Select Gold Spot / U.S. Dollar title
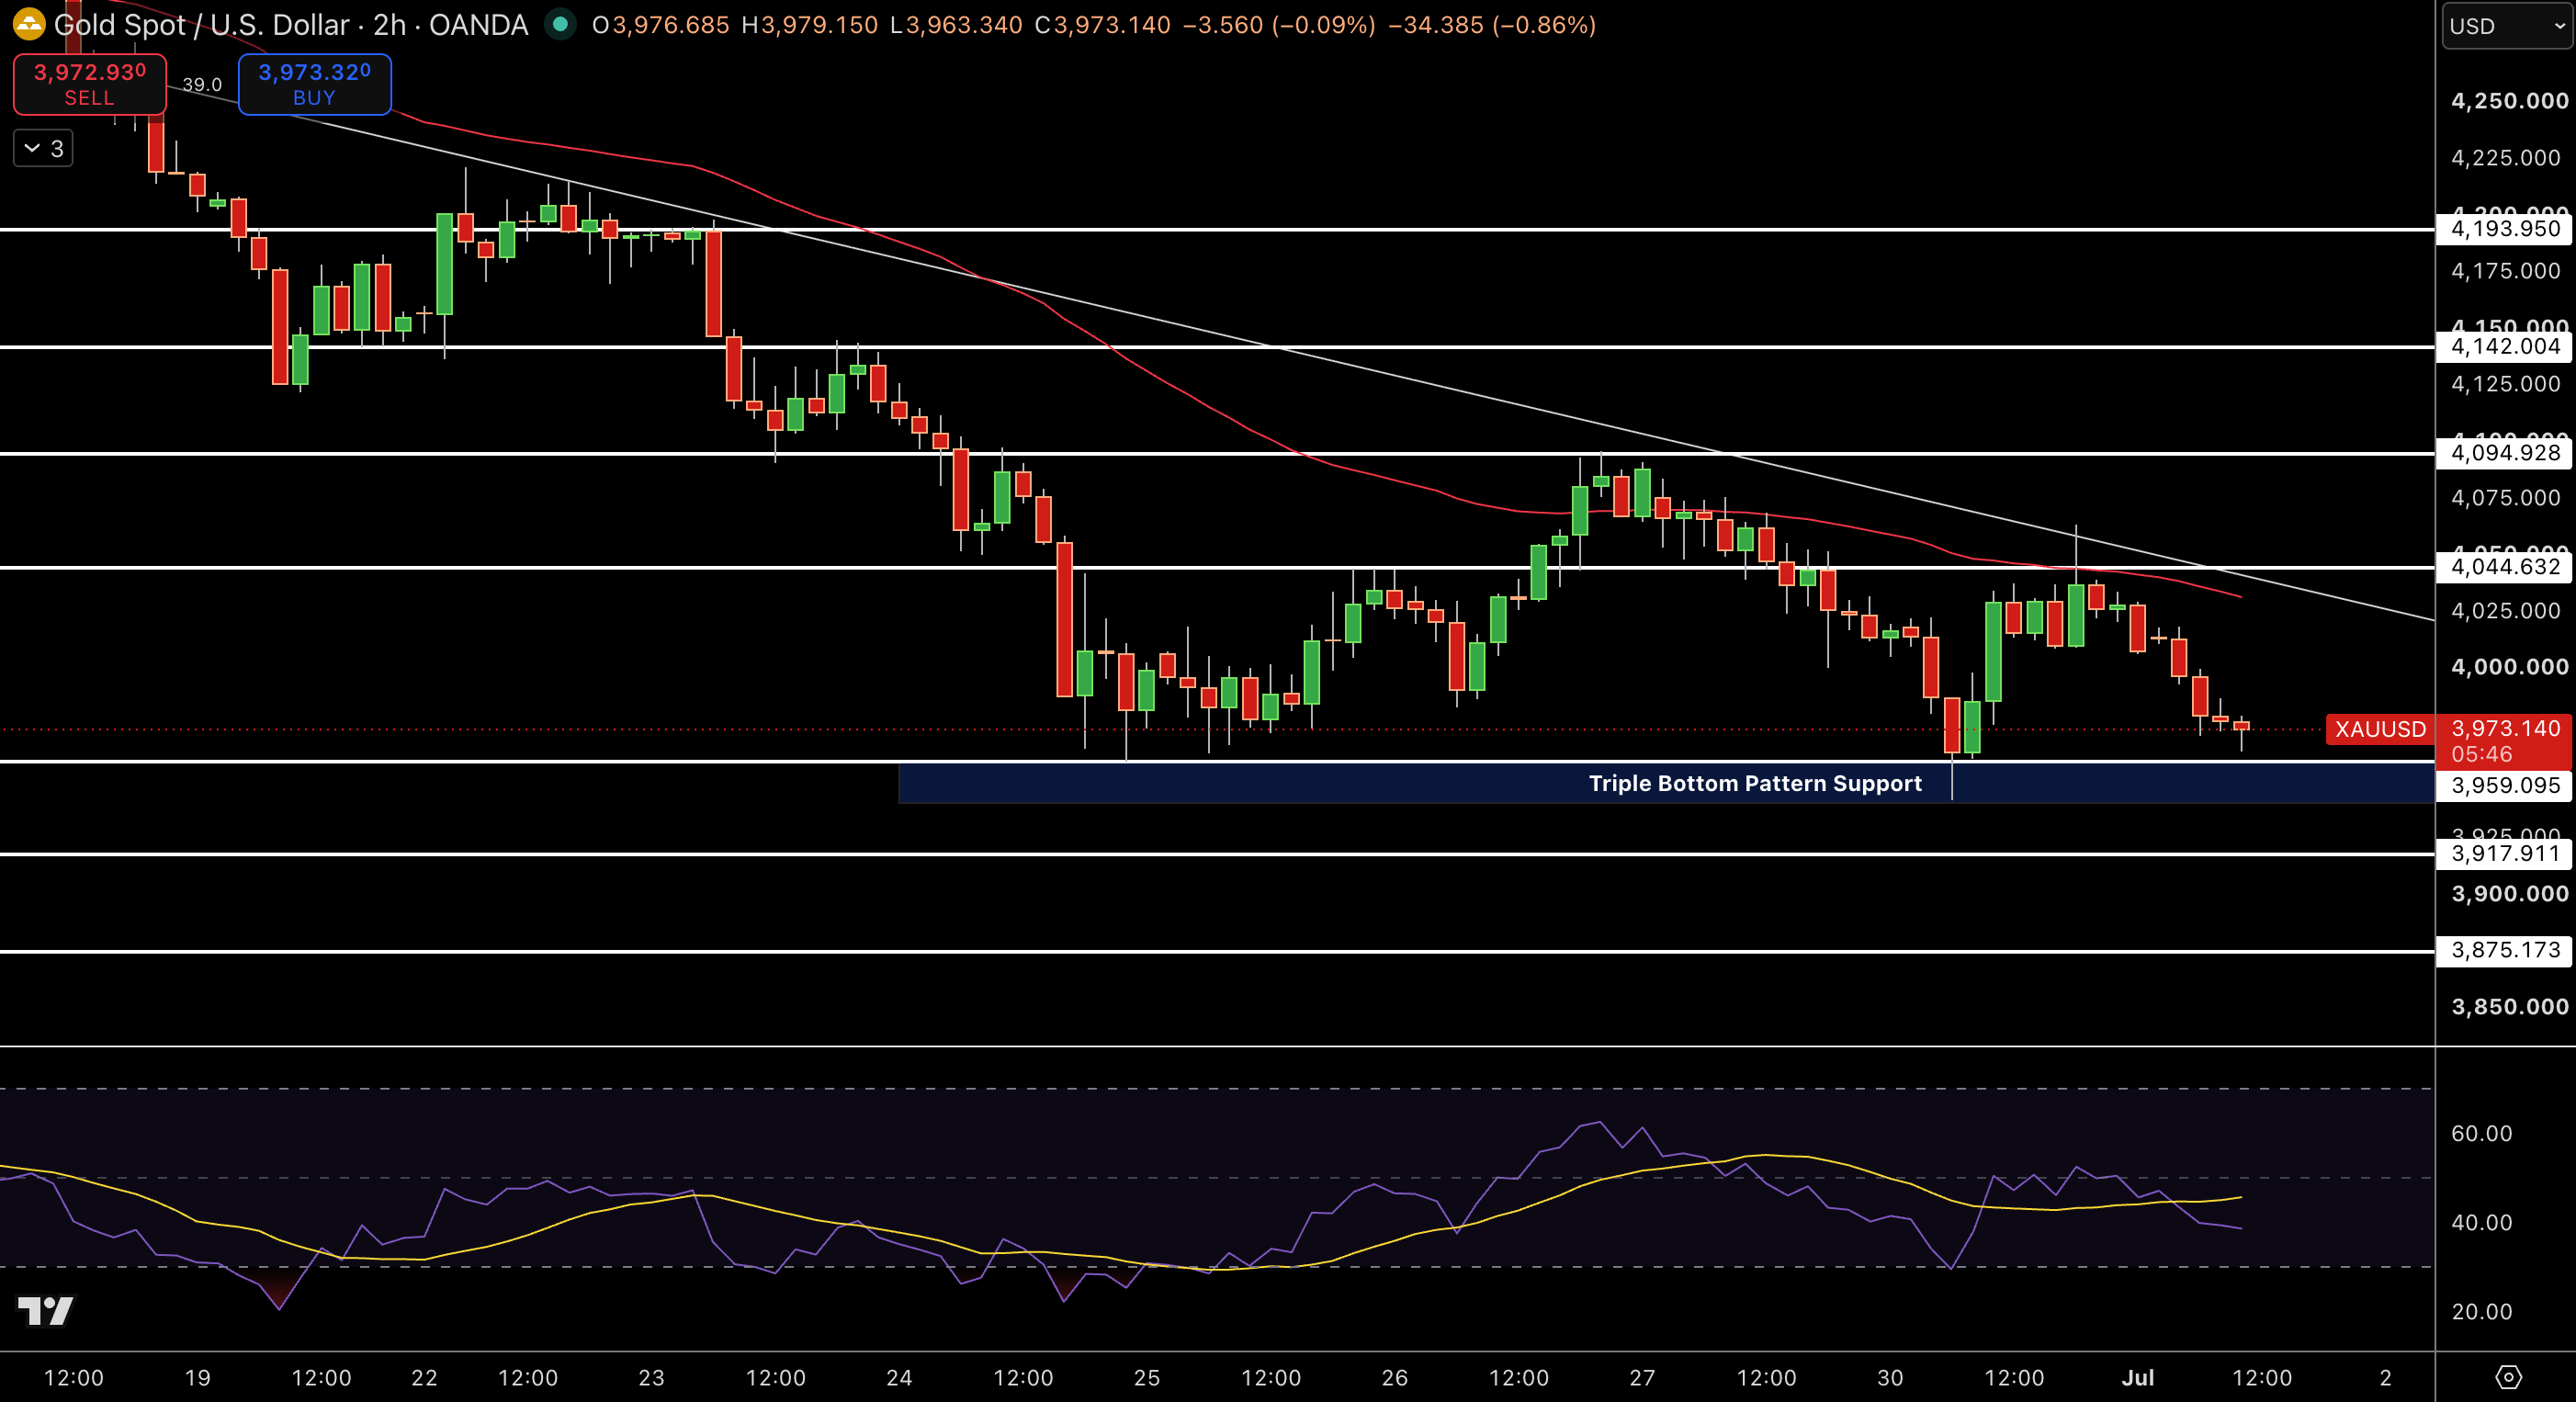 pos(202,24)
